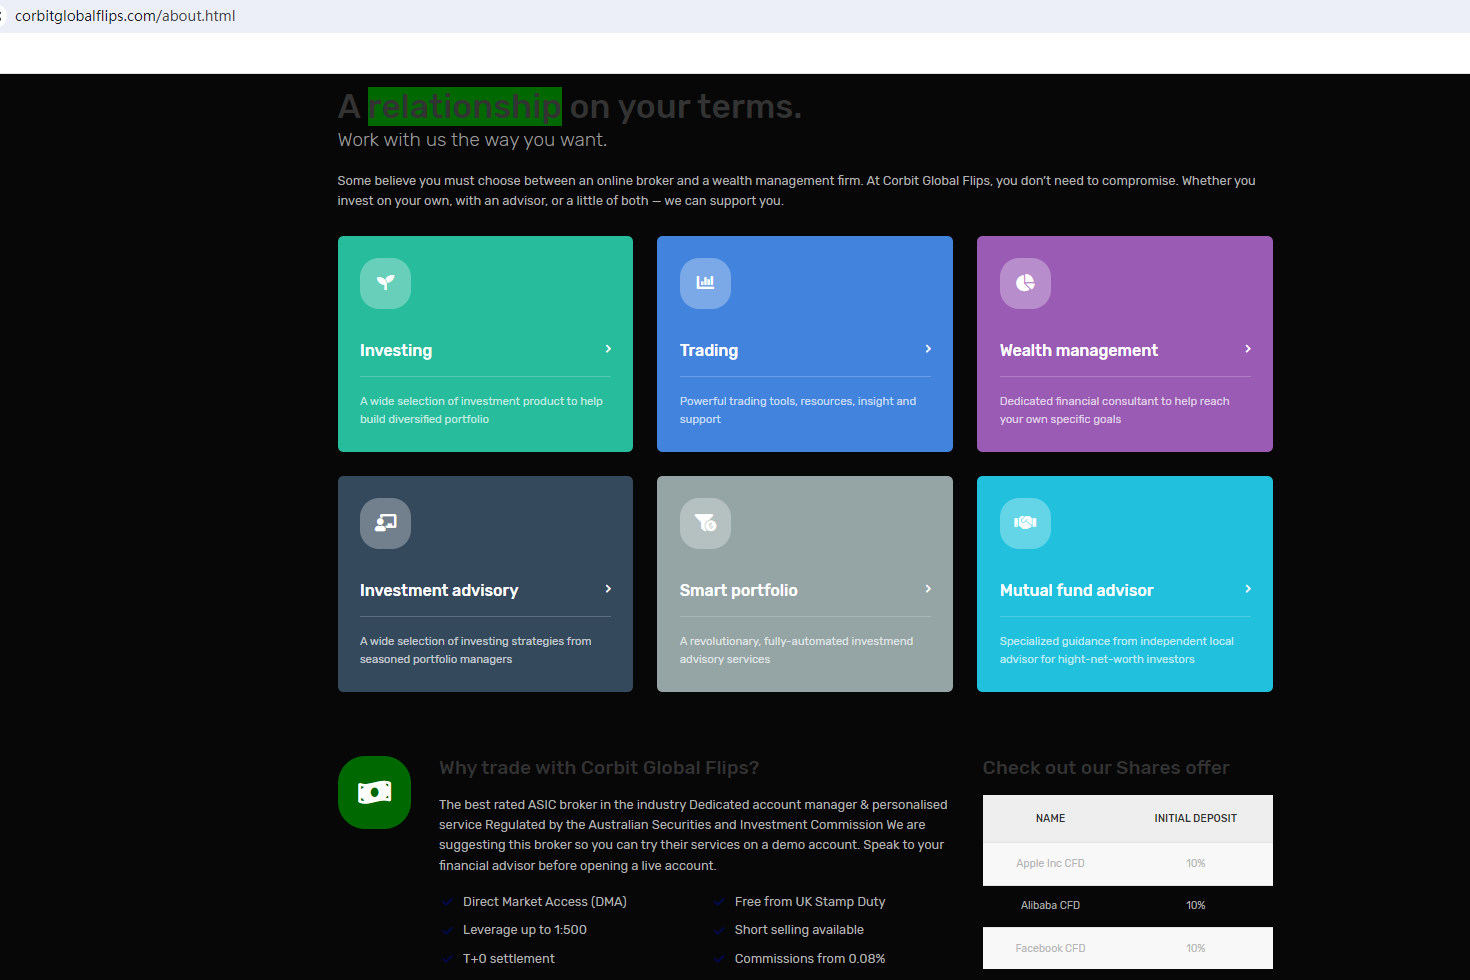Open the Mutual fund advisor card title
The image size is (1470, 980).
1077,590
